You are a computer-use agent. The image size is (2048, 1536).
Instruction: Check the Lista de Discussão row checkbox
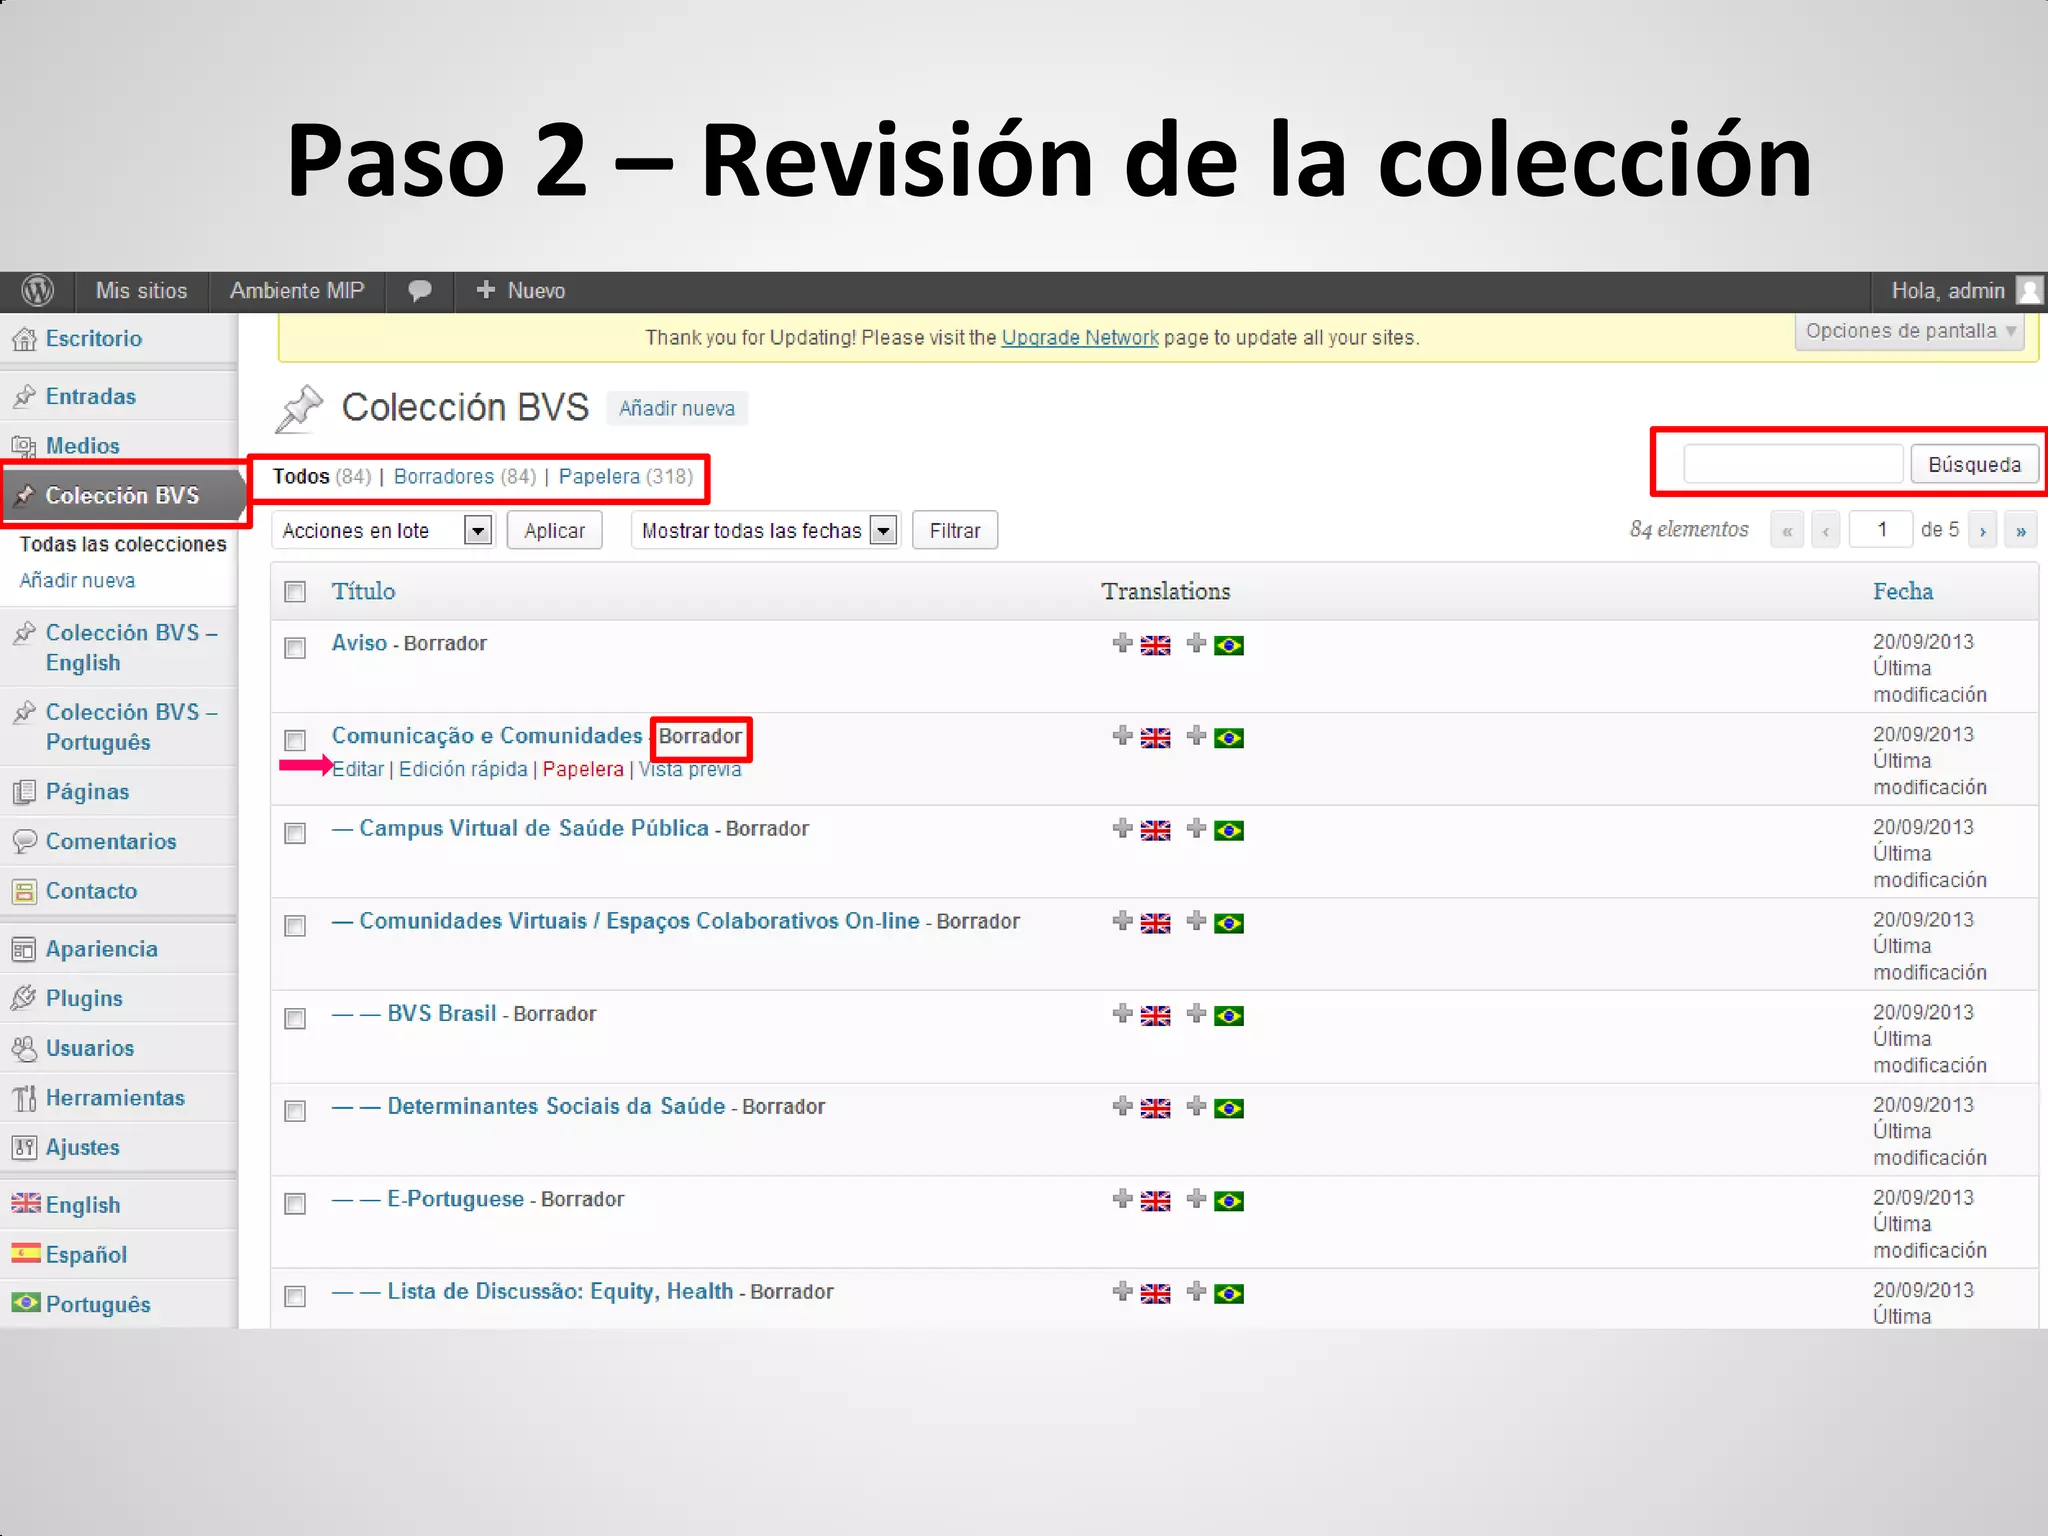(x=295, y=1296)
